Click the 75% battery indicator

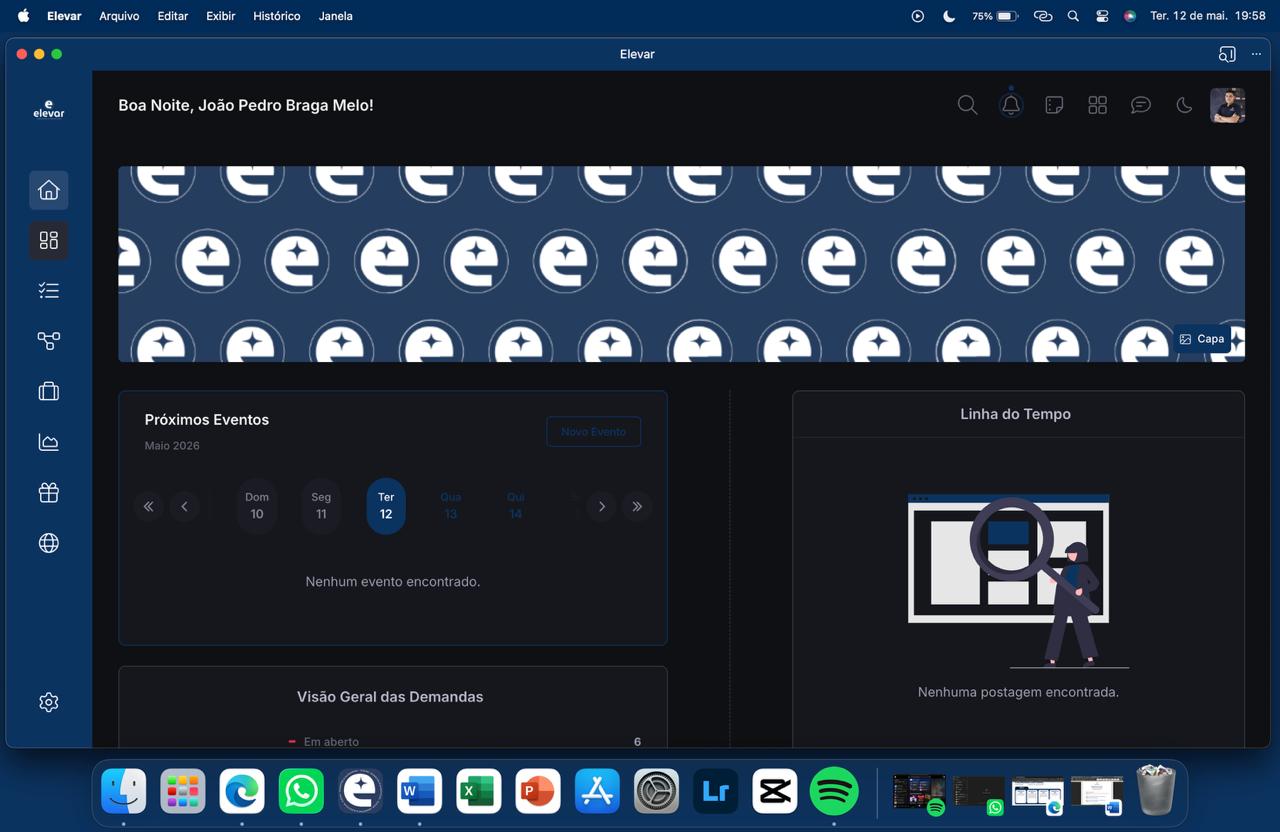coord(995,16)
